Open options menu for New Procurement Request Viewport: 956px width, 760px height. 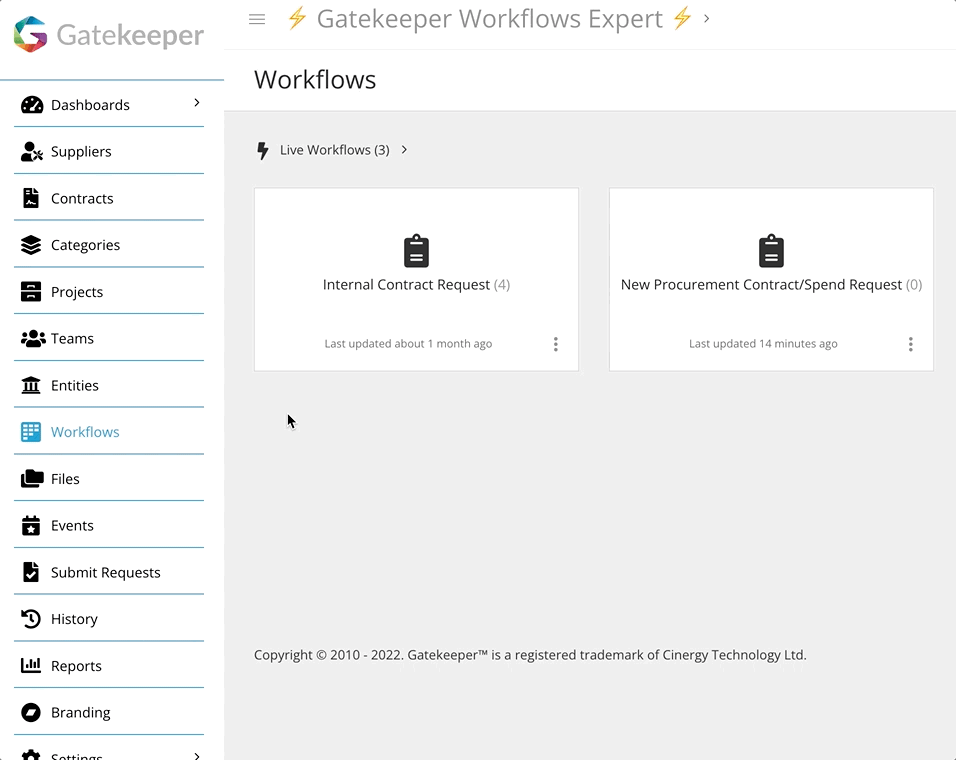(x=910, y=344)
